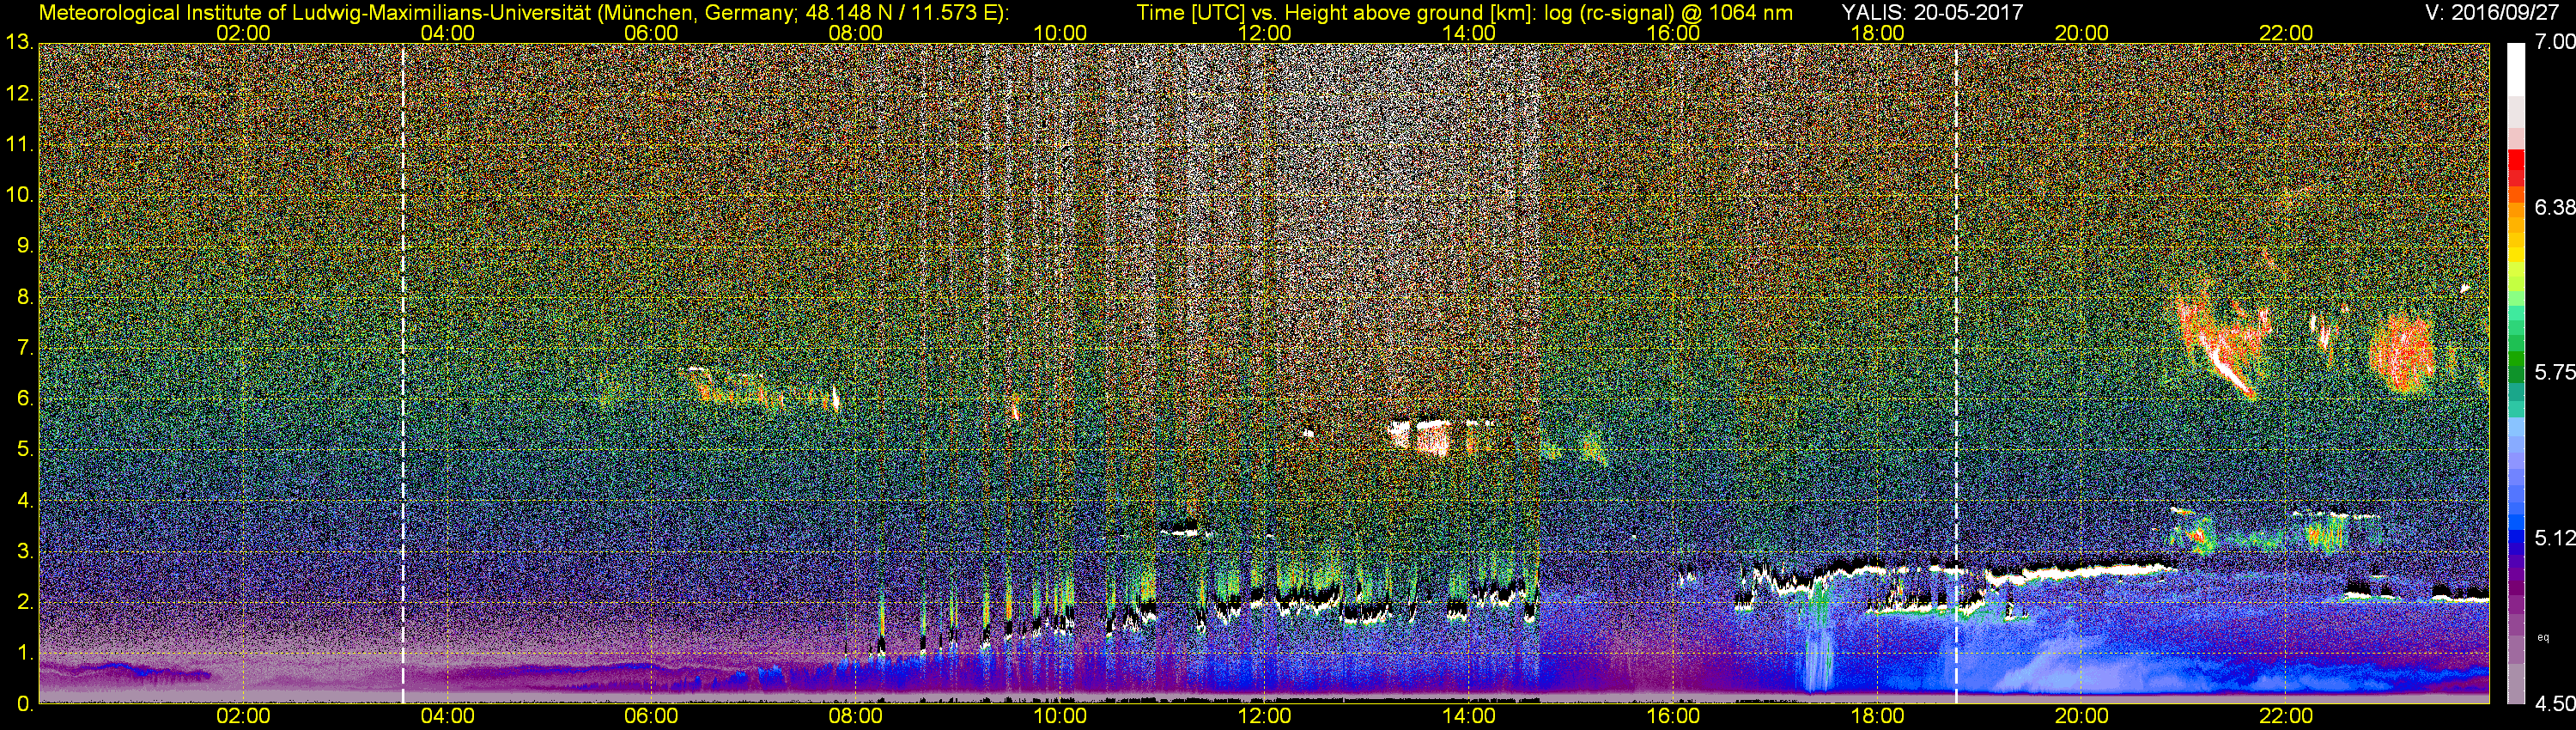
Task: Click 04:00 on the bottom time axis
Action: tap(447, 716)
